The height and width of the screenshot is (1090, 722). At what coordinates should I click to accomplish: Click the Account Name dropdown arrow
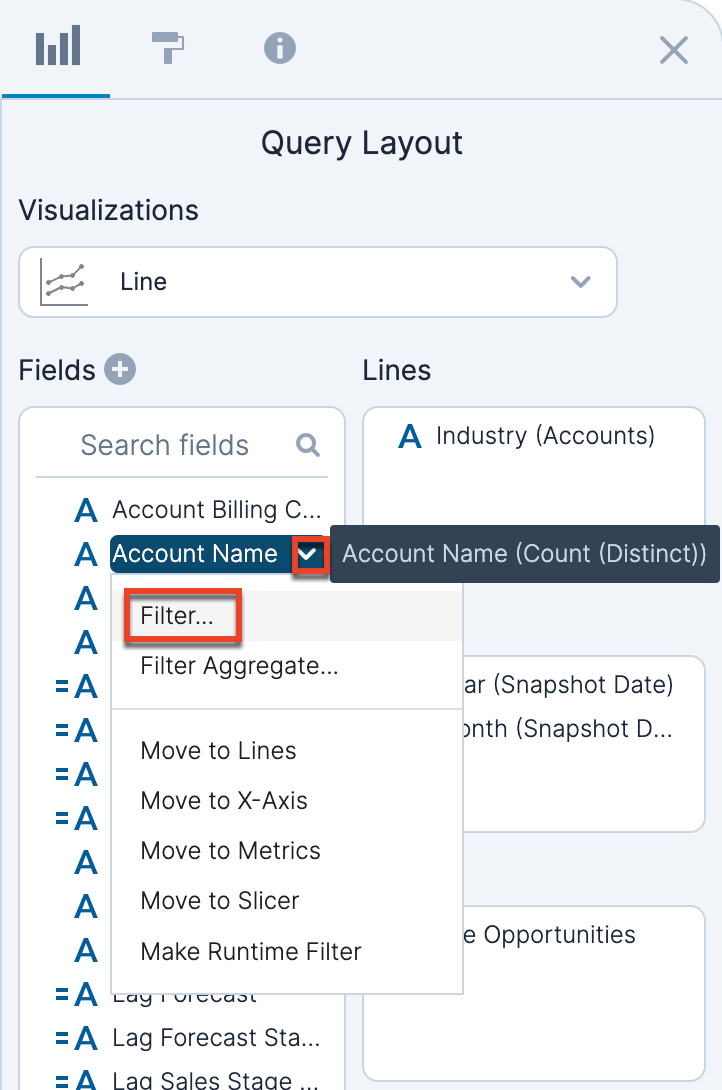310,554
